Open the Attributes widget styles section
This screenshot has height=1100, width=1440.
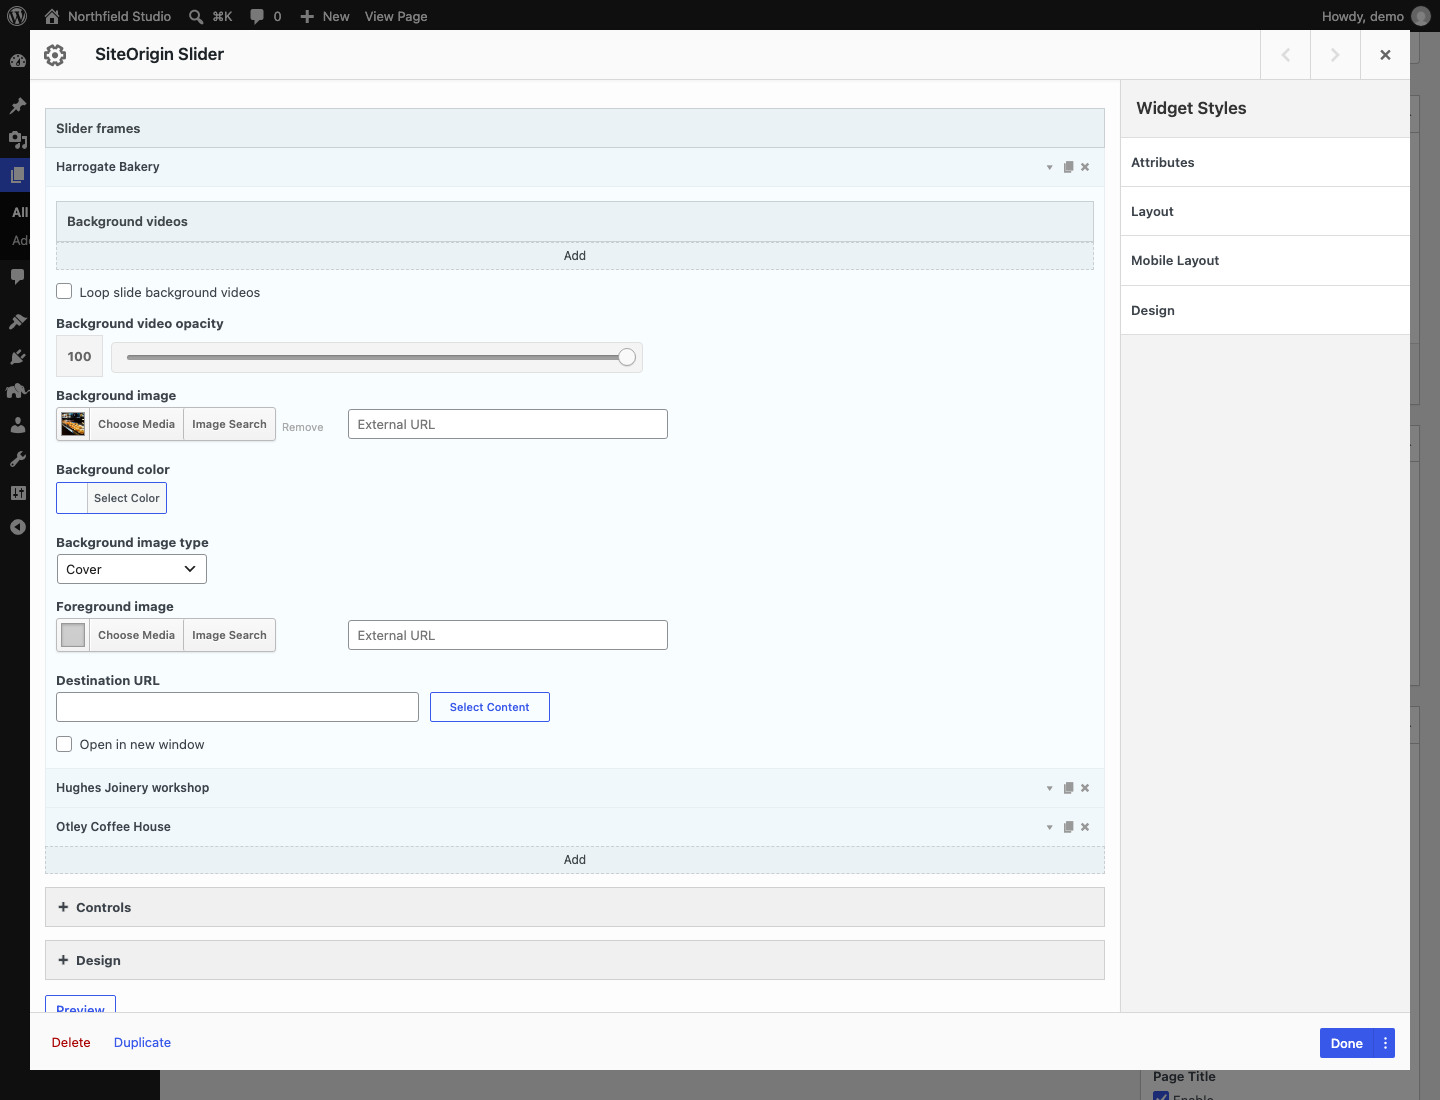pos(1265,162)
